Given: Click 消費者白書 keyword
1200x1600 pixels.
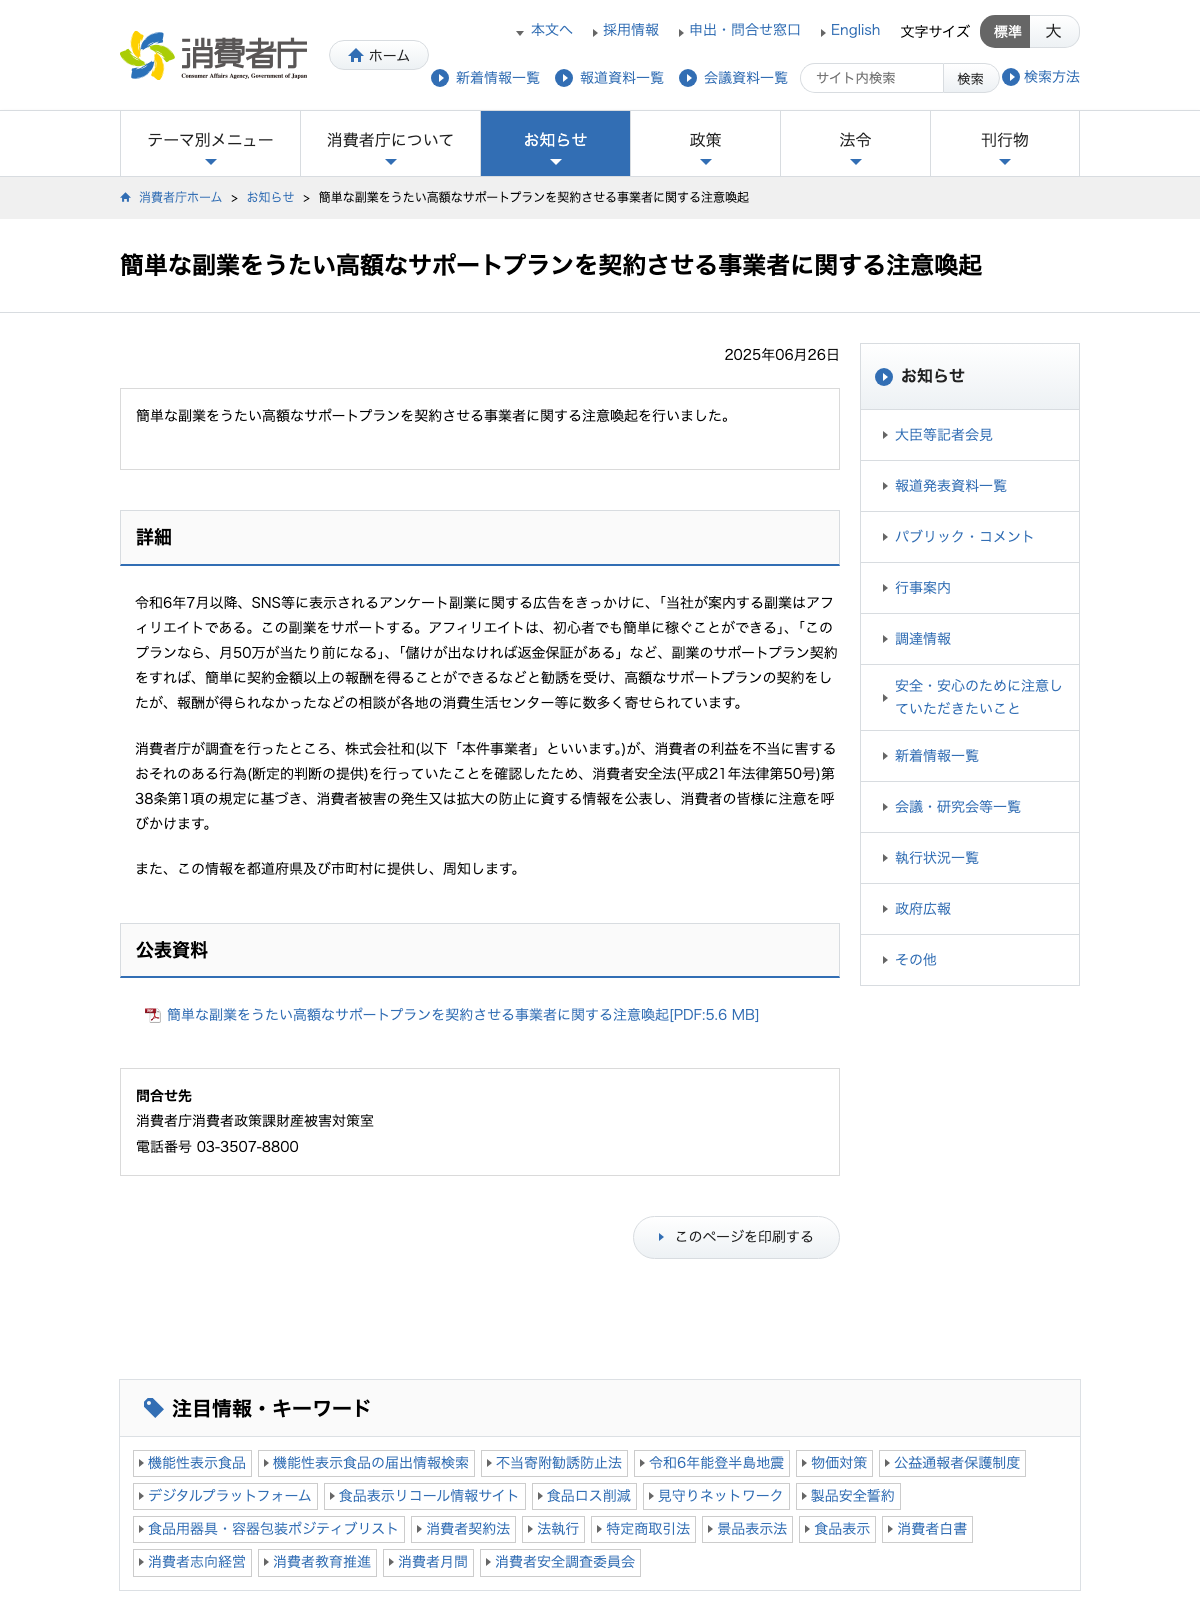Looking at the screenshot, I should [927, 1529].
